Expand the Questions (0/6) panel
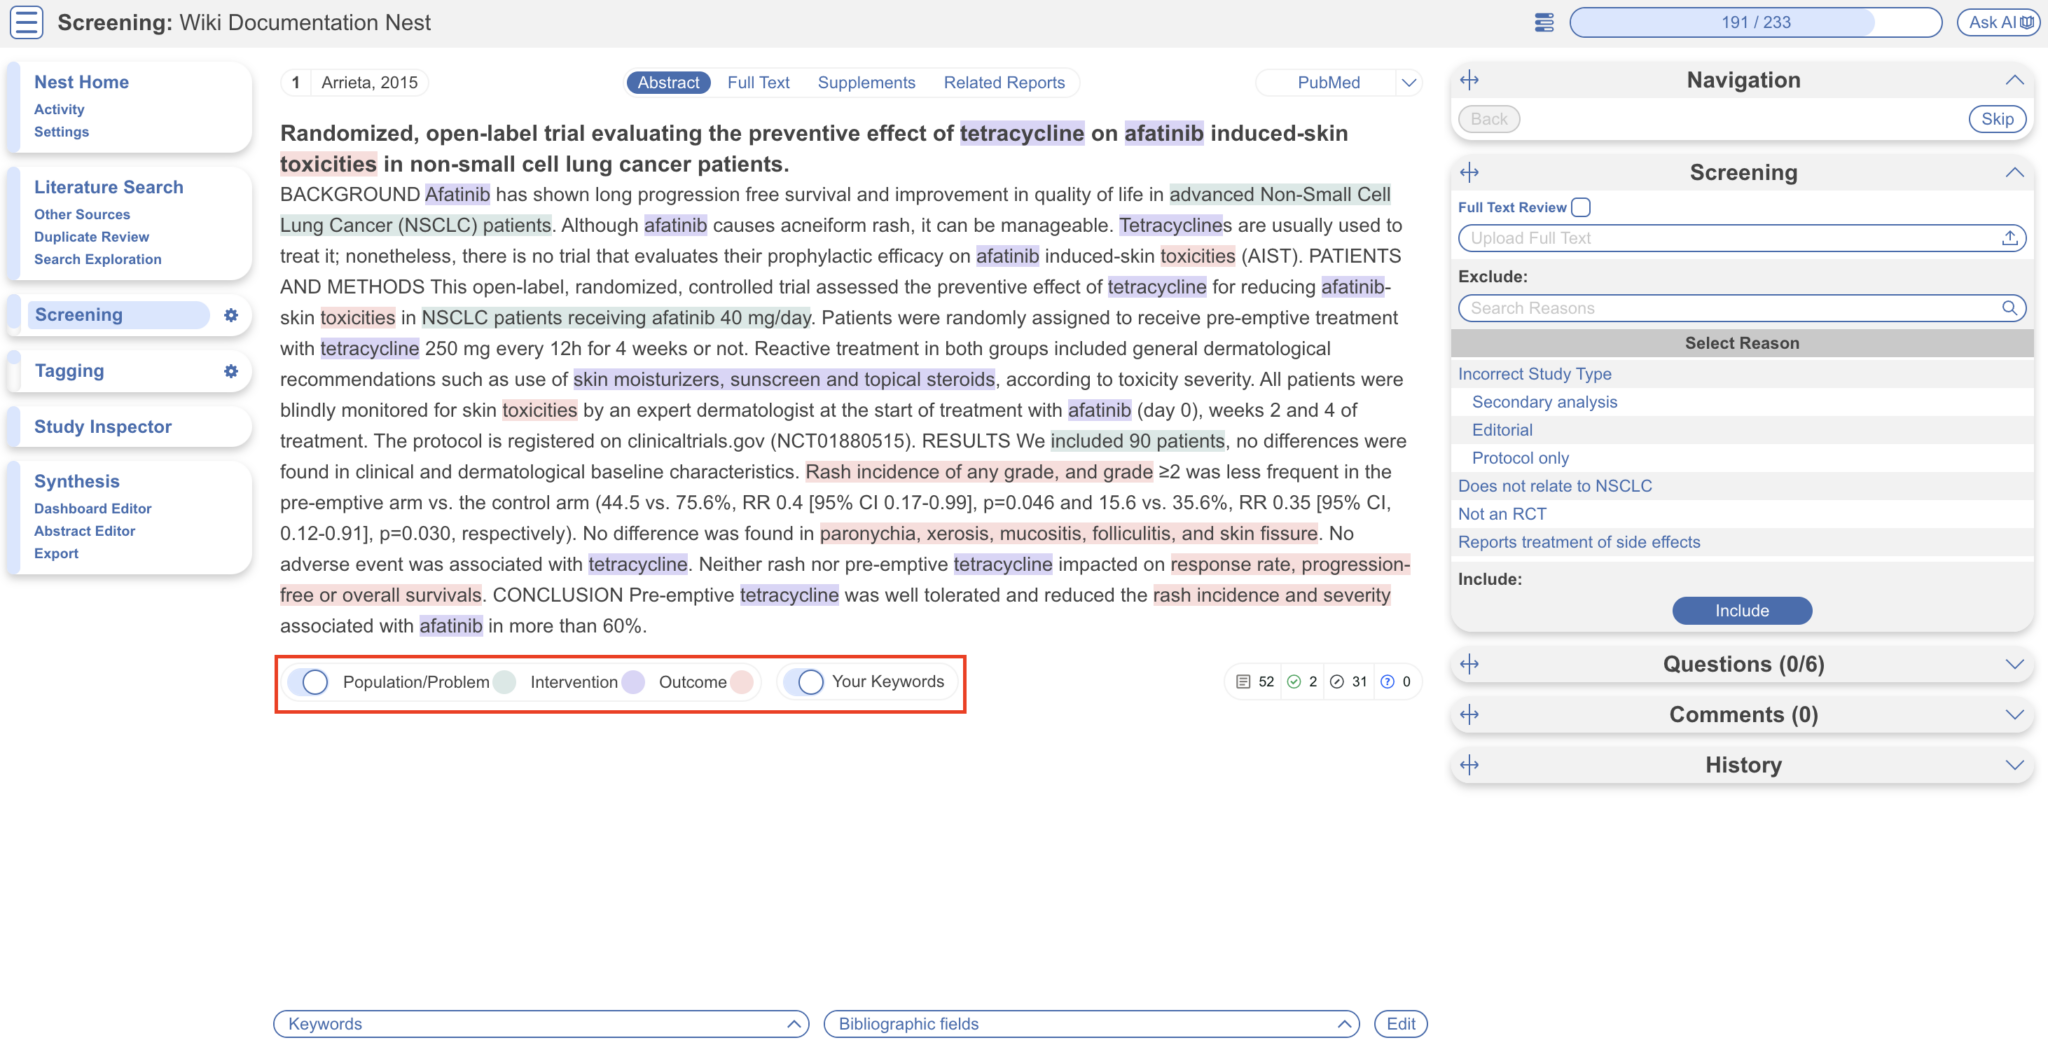Screen dimensions: 2048x1052 (2014, 664)
